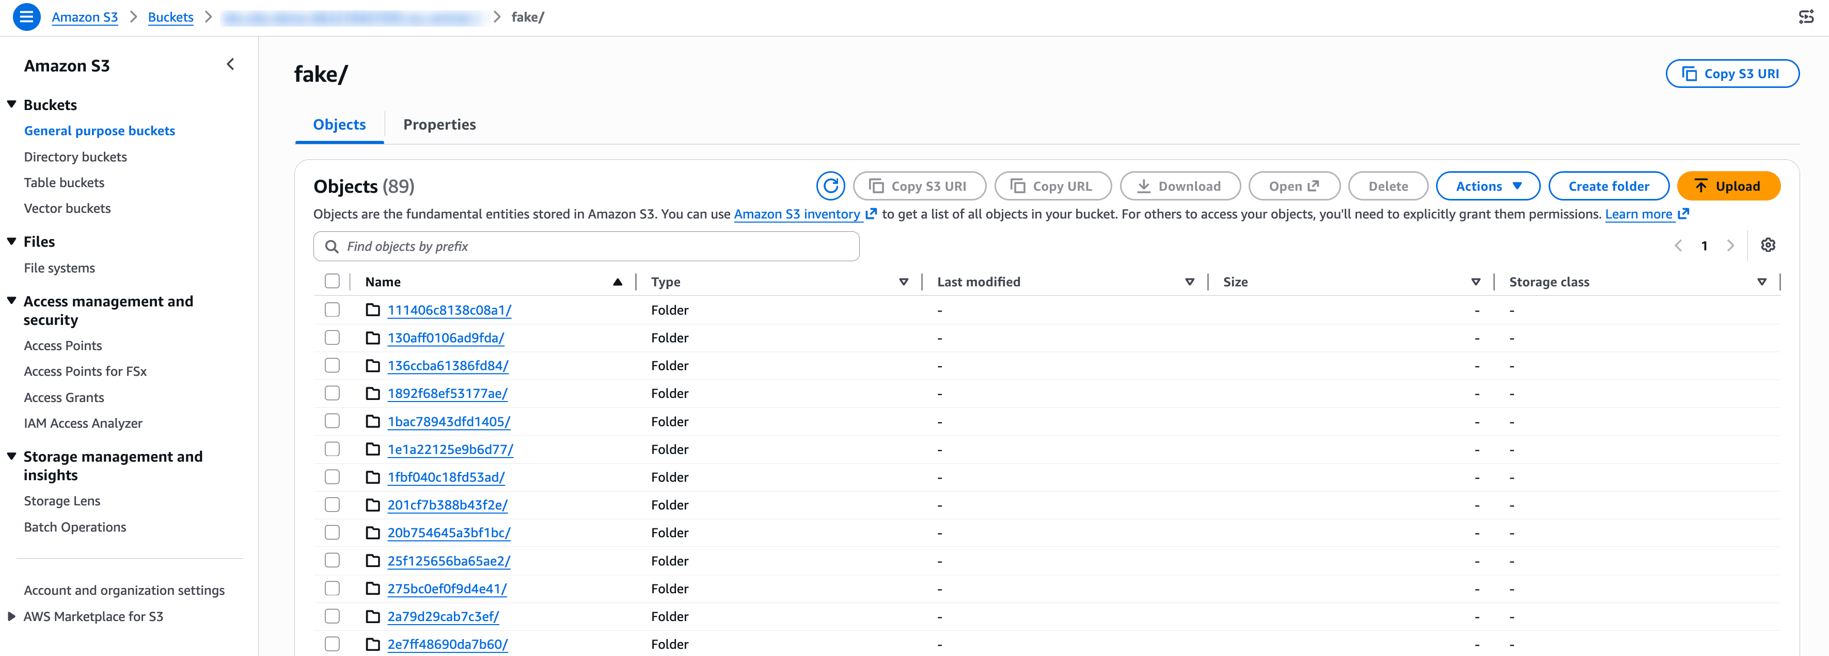Collapse the Buckets sidebar section
The image size is (1829, 656).
(x=12, y=104)
